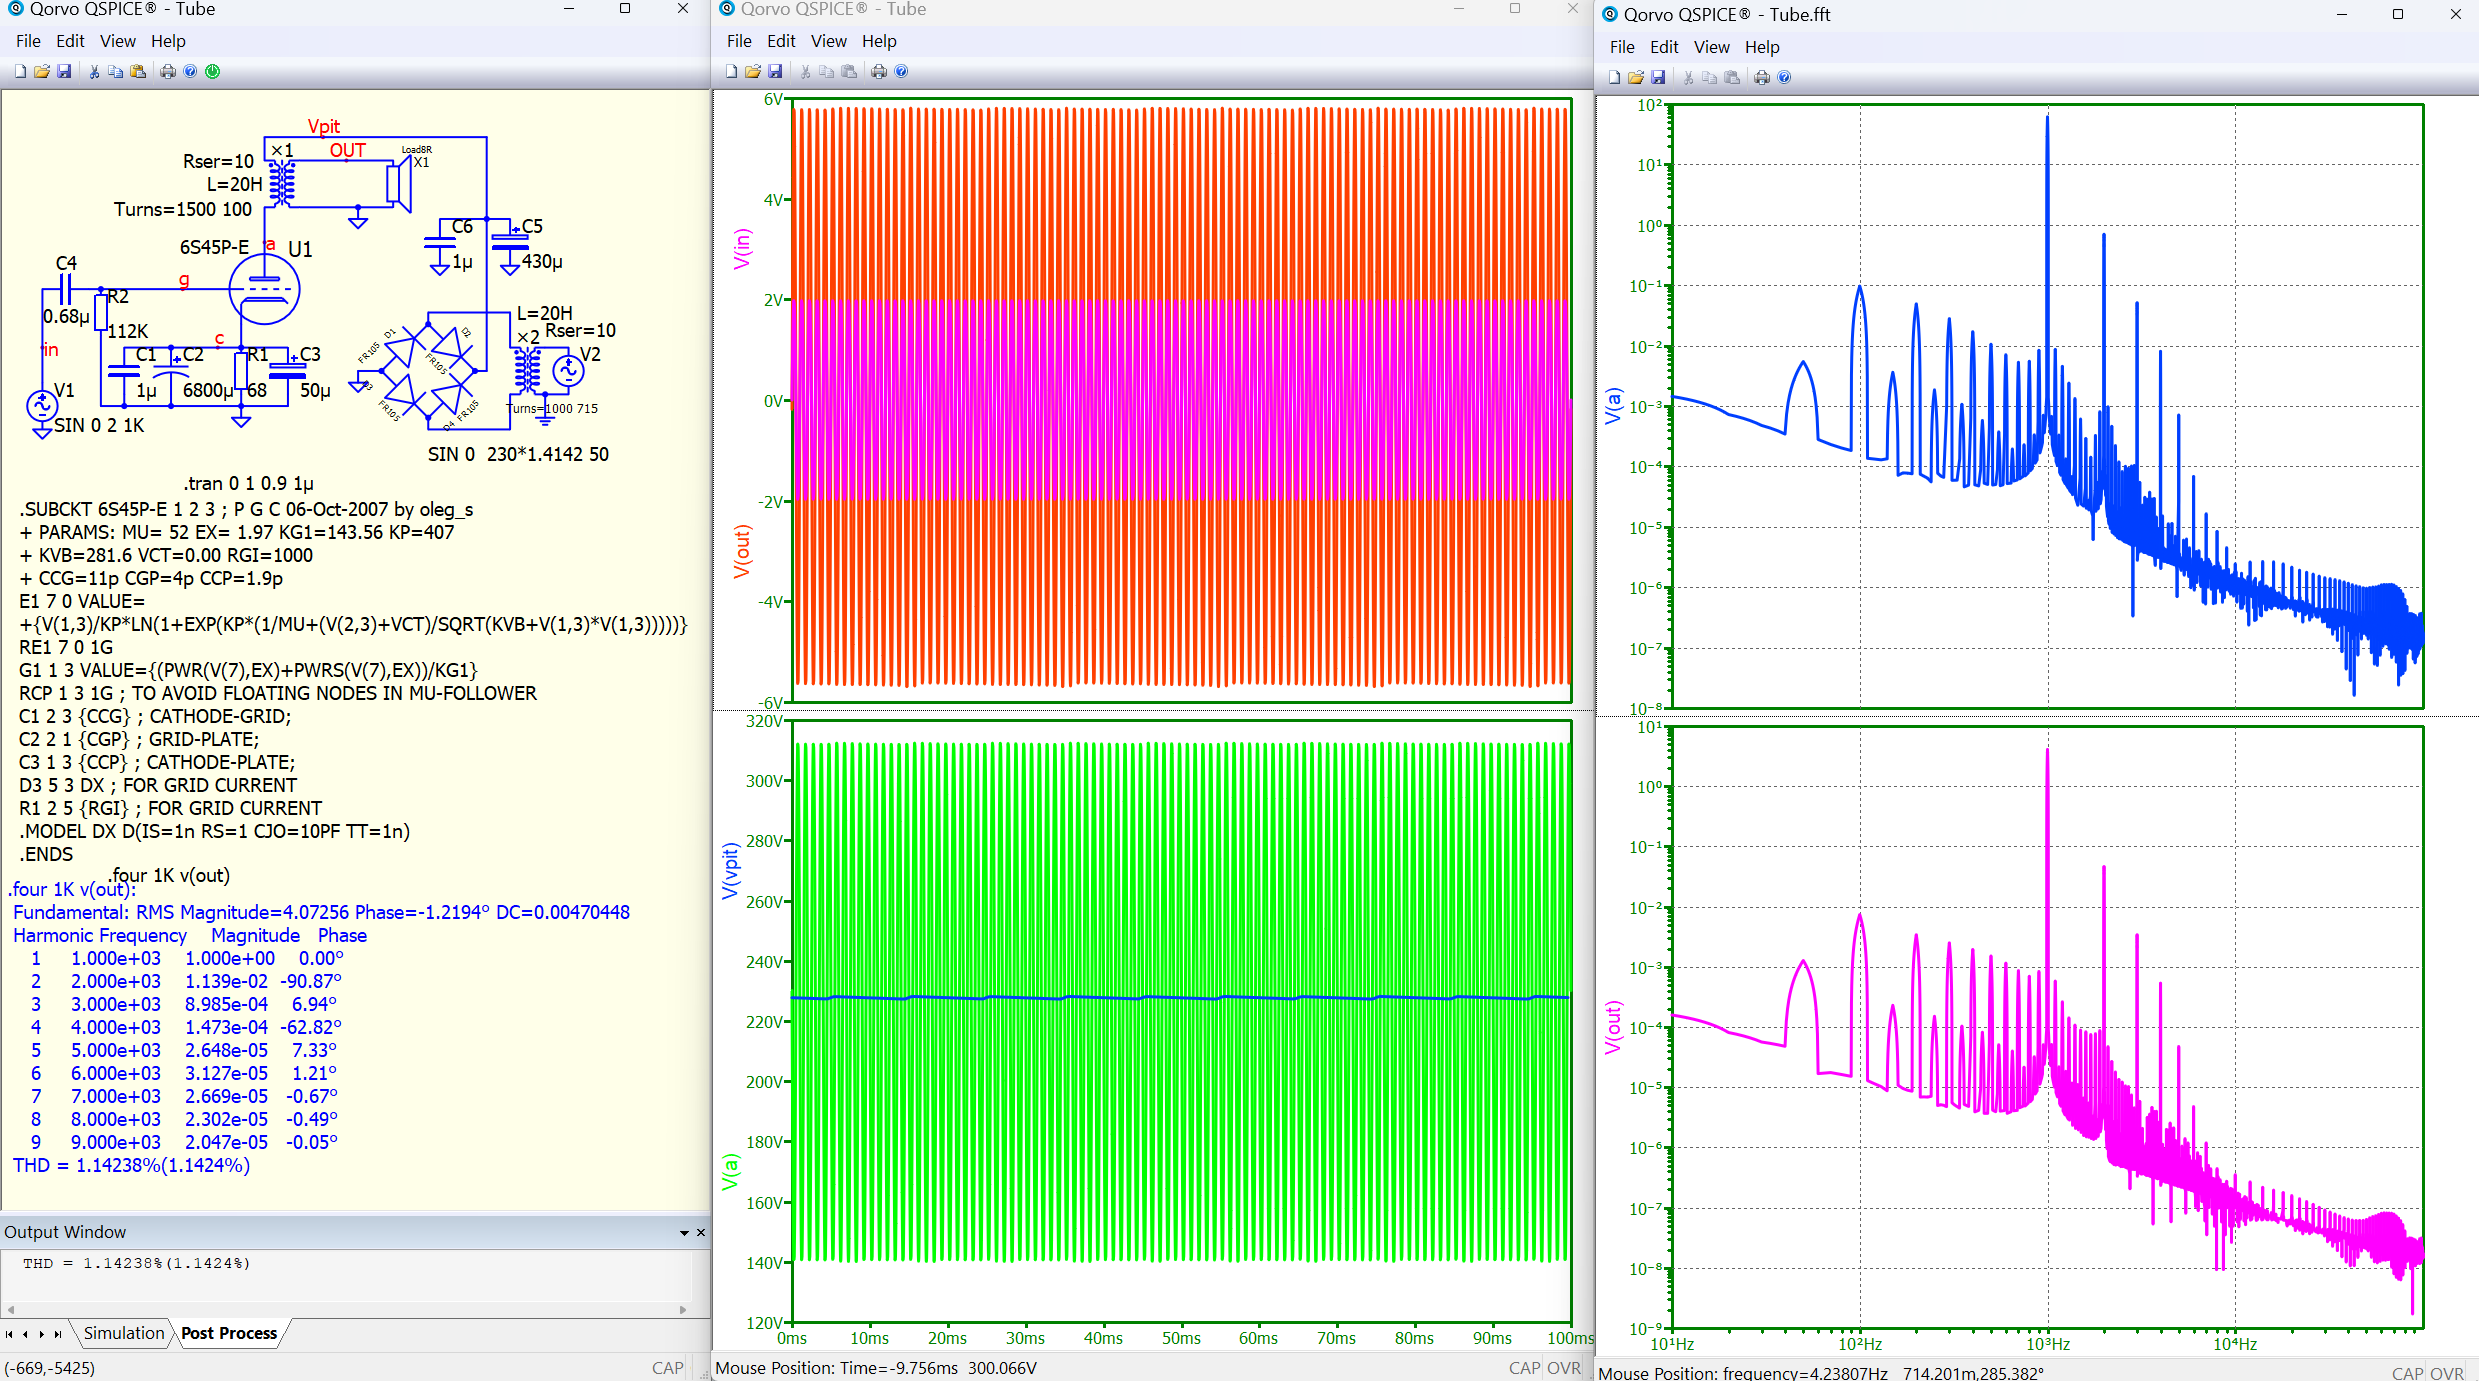
Task: Open View menu in Tube.fft window
Action: [x=1711, y=47]
